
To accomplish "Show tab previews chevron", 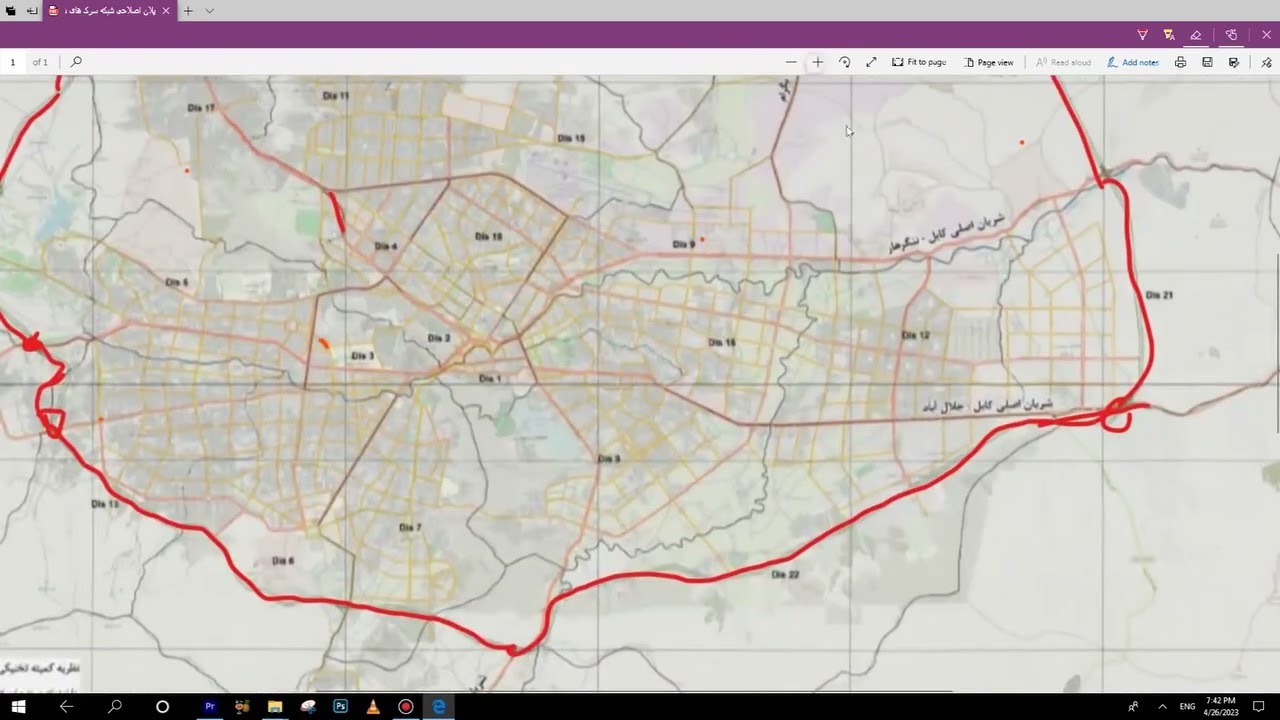I will [209, 11].
